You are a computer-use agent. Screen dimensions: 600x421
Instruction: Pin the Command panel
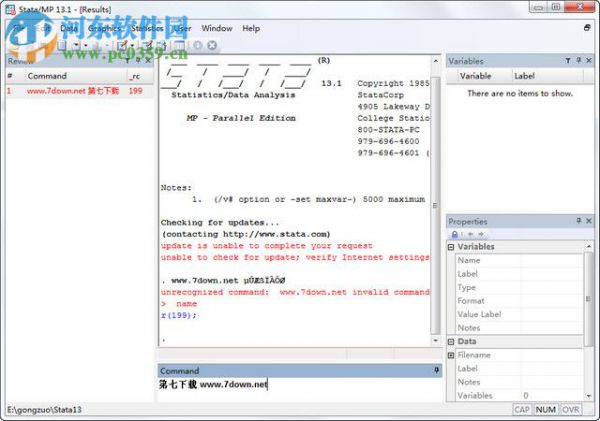click(436, 370)
